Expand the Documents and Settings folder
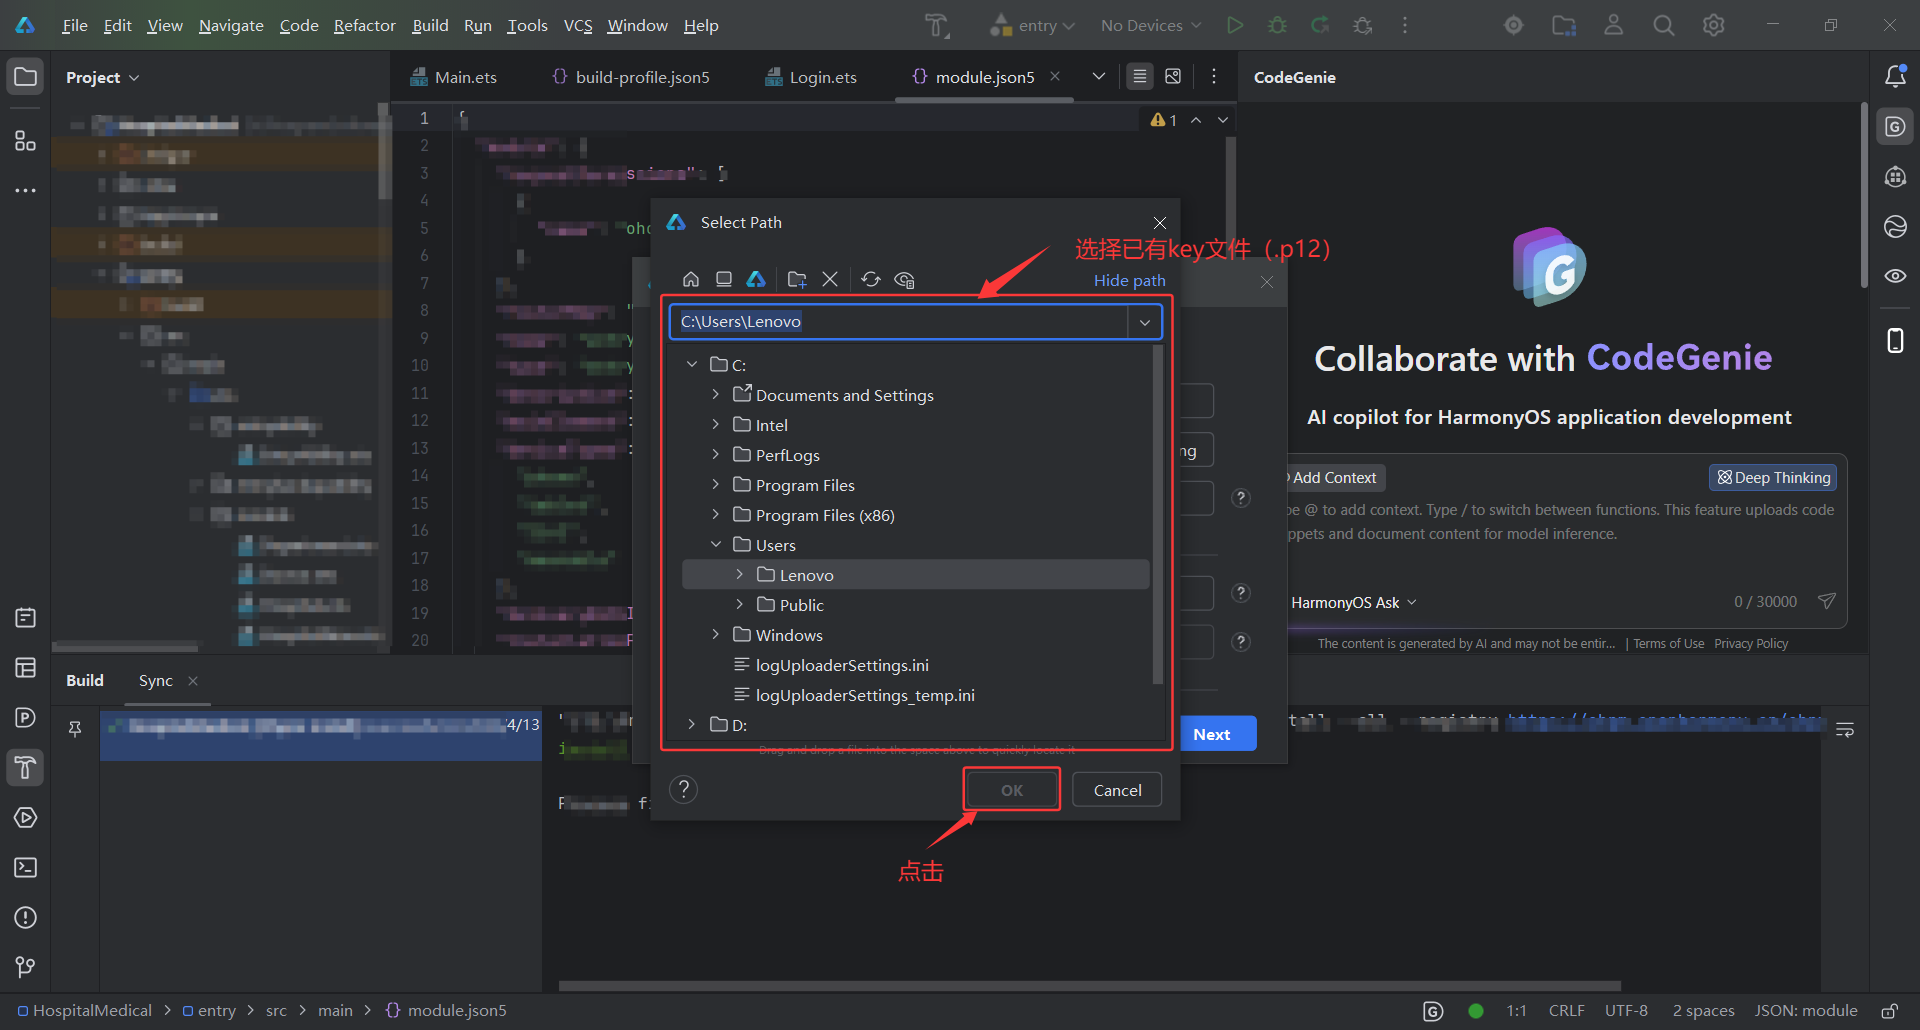This screenshot has height=1030, width=1920. click(716, 394)
